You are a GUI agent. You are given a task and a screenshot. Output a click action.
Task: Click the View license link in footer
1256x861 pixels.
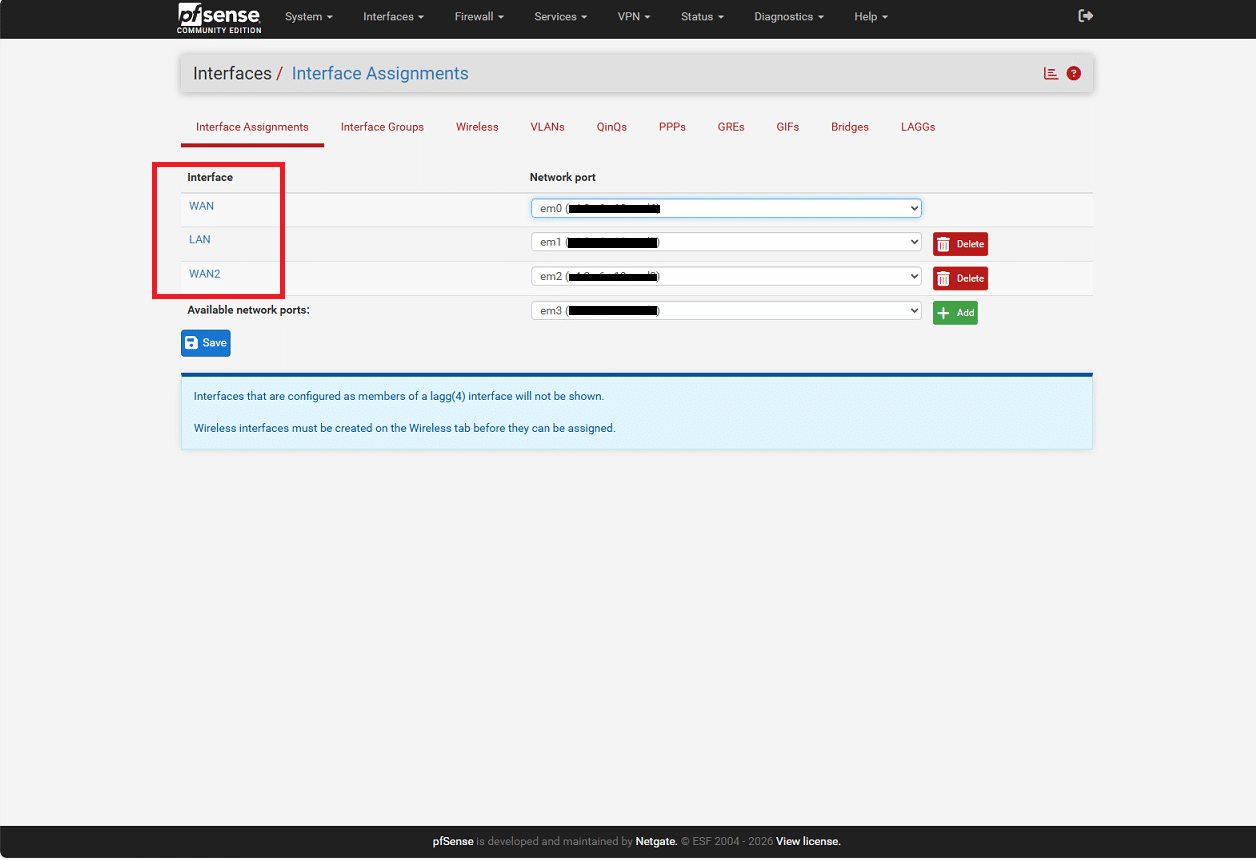click(x=808, y=841)
